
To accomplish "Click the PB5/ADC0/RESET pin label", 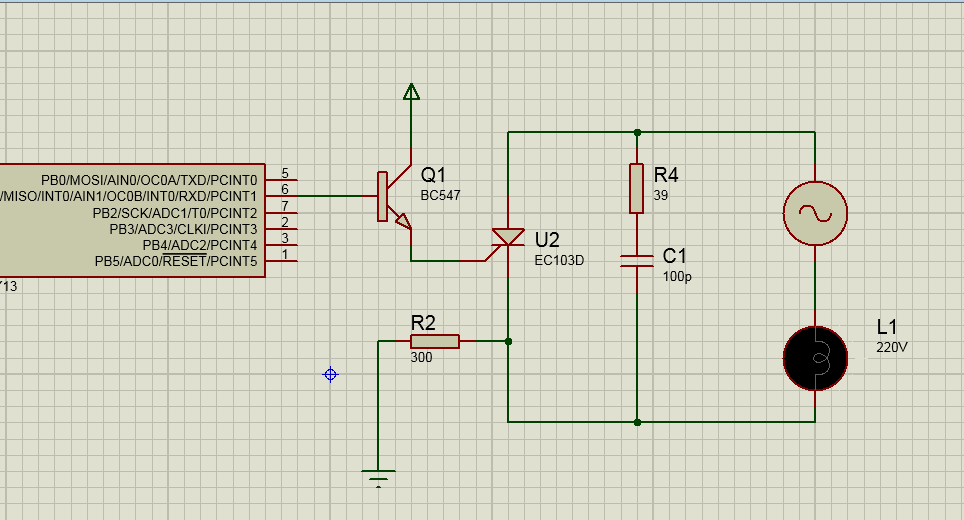I will click(176, 262).
